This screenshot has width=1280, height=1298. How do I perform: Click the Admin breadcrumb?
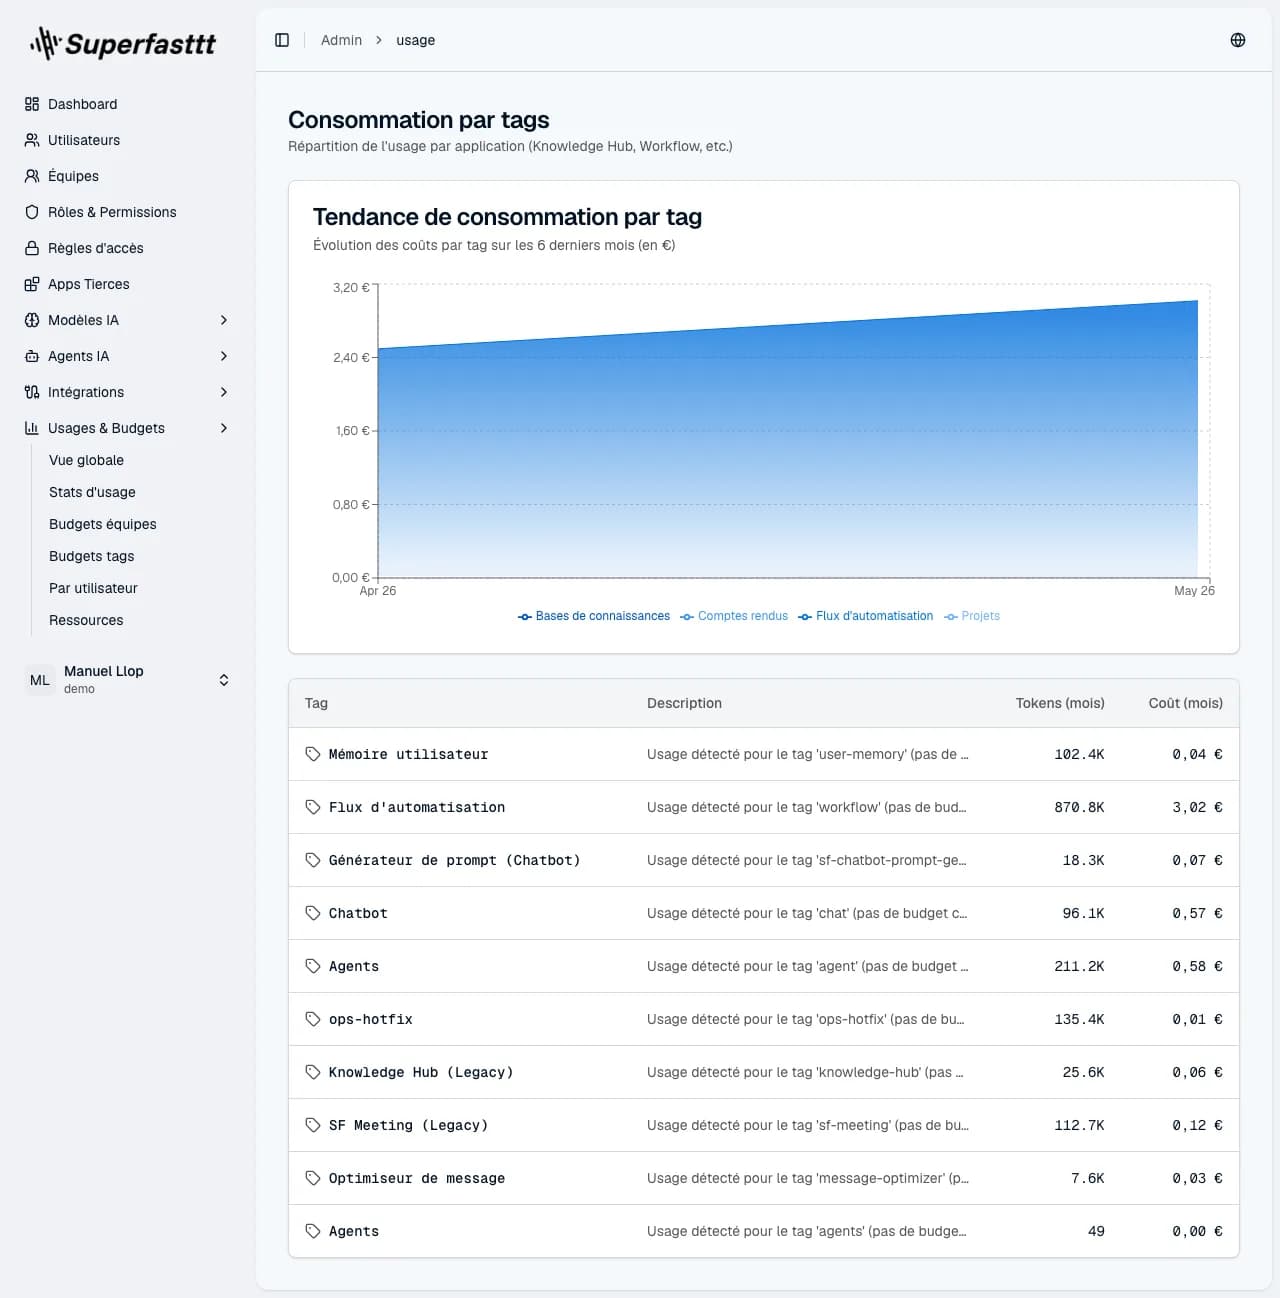pos(341,40)
